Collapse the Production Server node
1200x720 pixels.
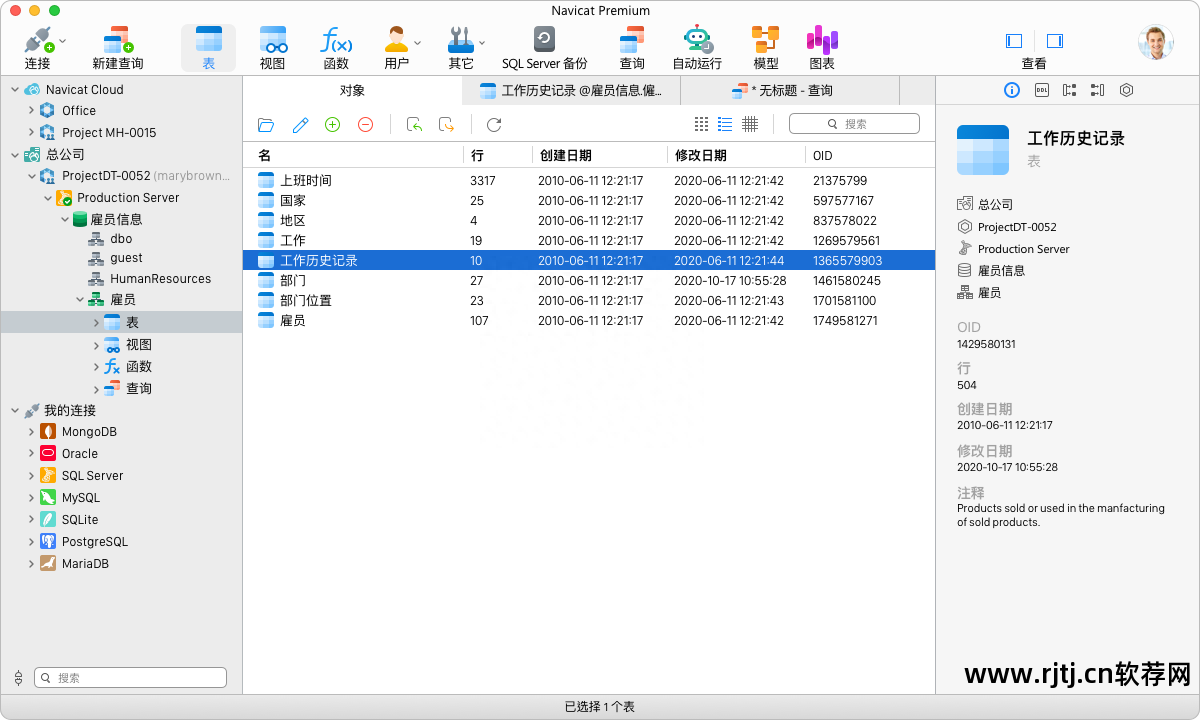pyautogui.click(x=47, y=198)
